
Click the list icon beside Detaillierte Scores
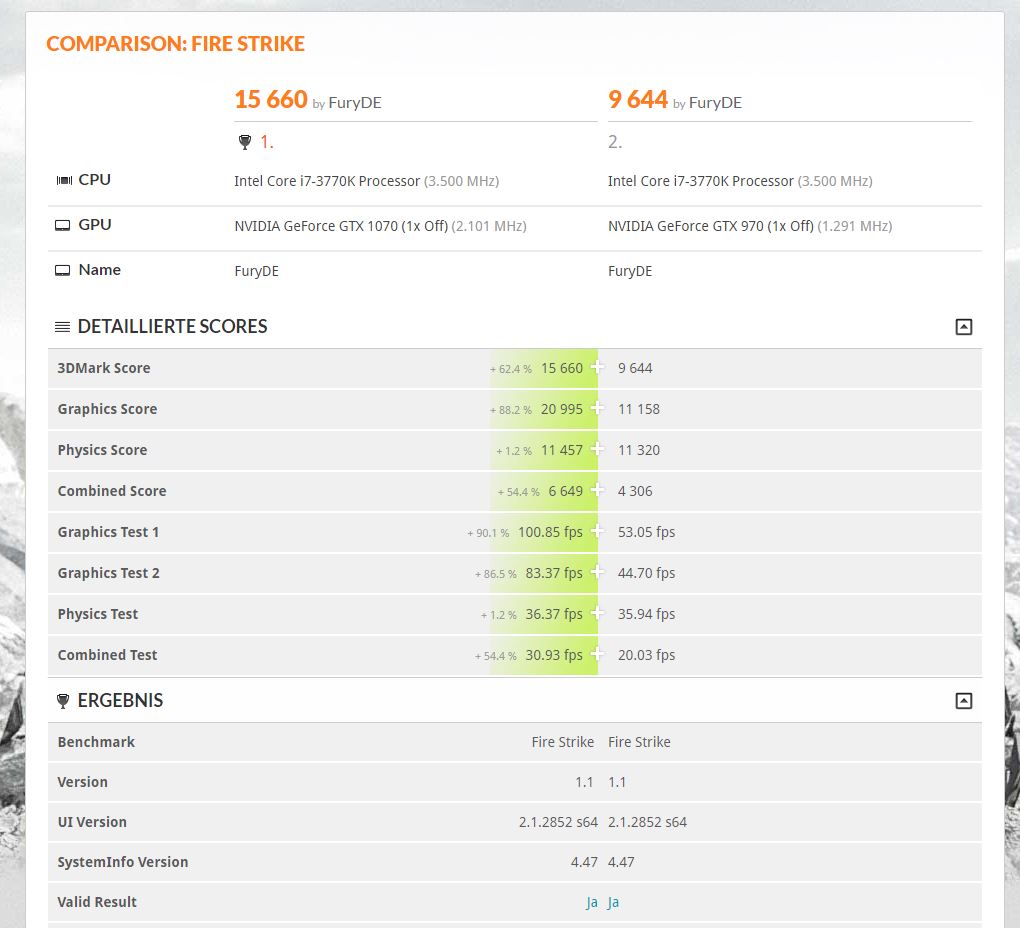[x=62, y=326]
